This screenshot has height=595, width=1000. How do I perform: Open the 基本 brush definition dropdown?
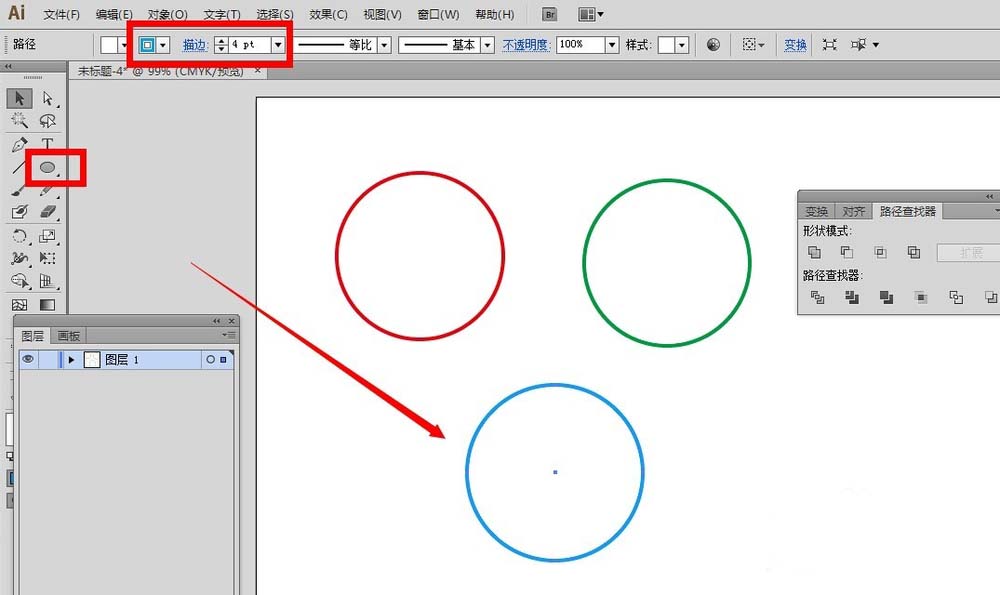pos(488,45)
